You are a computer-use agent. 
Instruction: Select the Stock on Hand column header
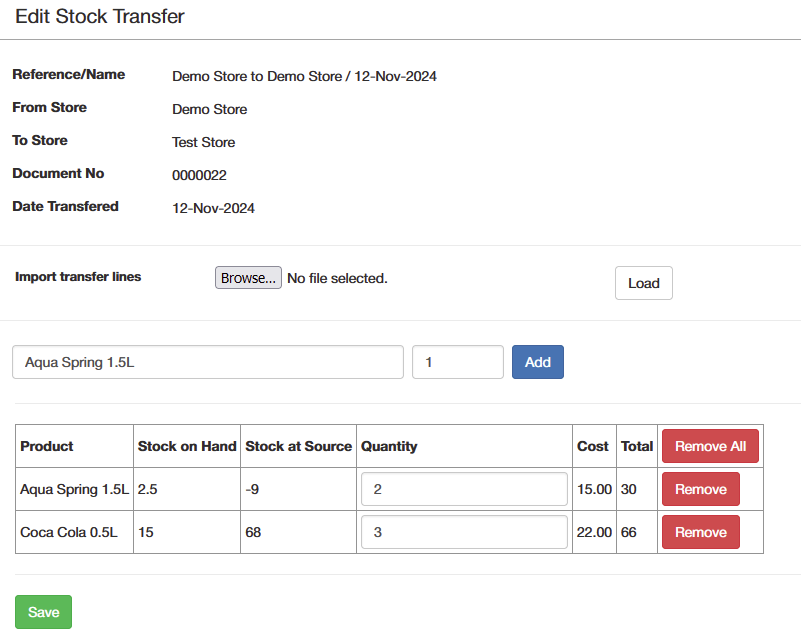(x=187, y=446)
